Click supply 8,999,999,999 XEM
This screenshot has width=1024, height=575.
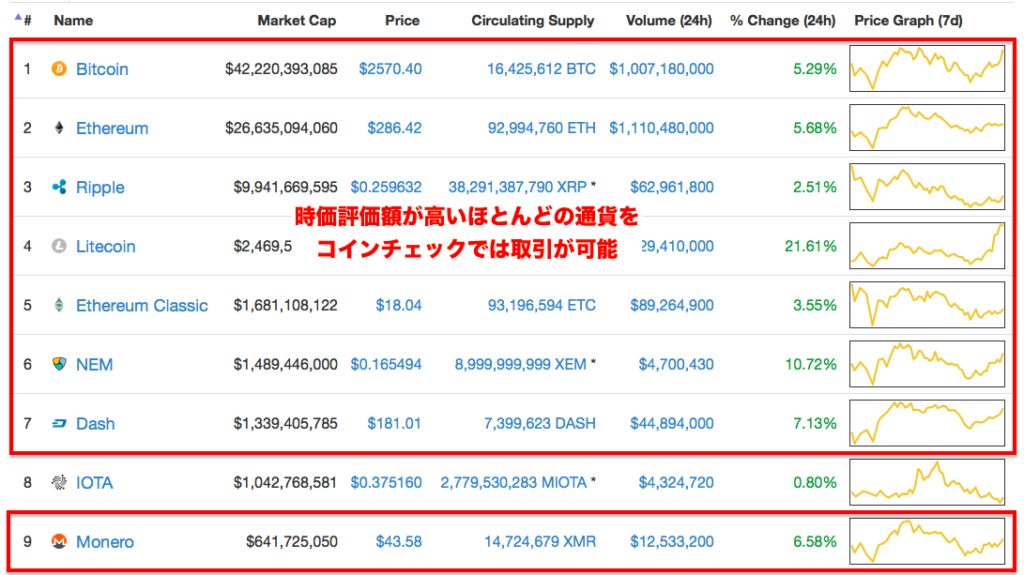pyautogui.click(x=520, y=365)
